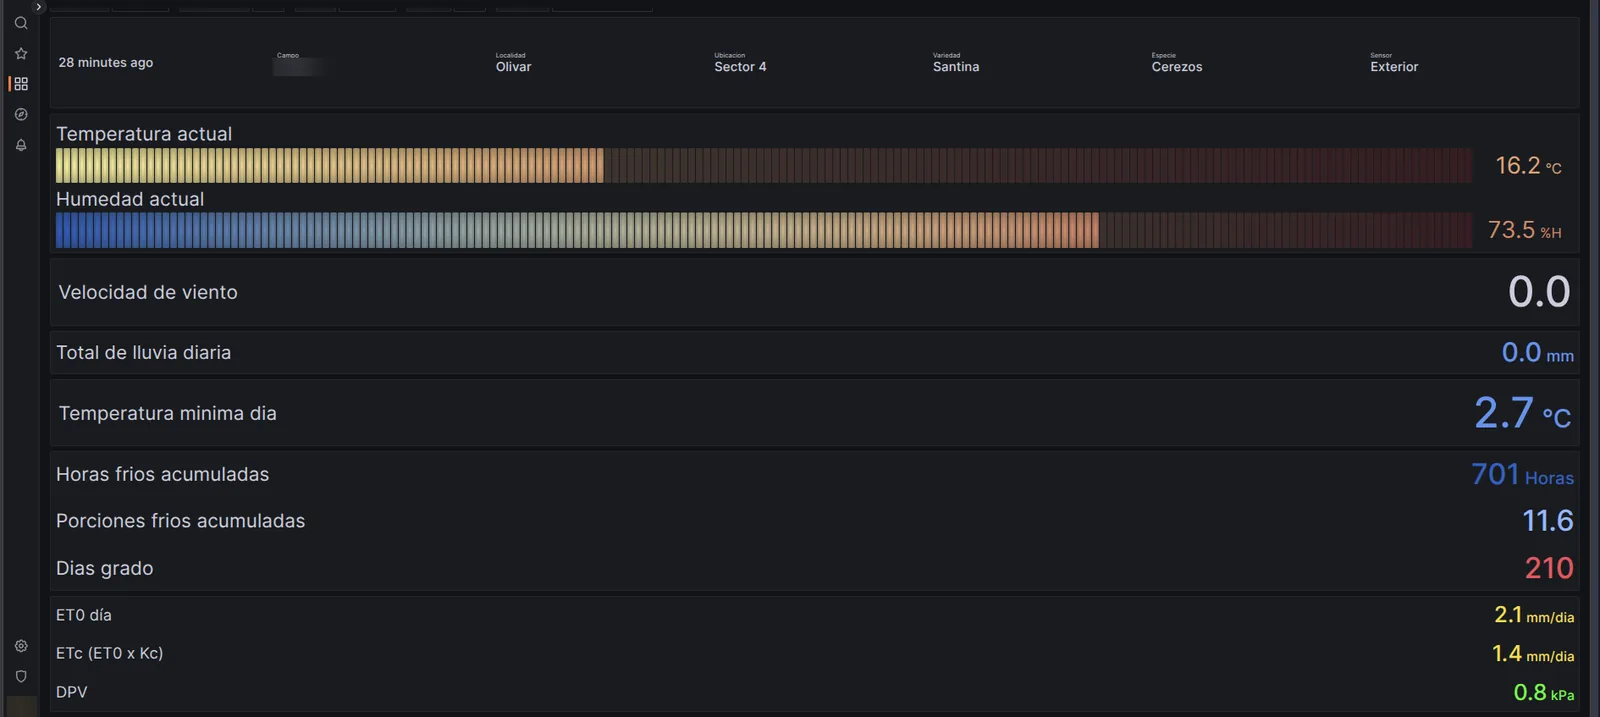
Task: Open Alerting via the bell icon
Action: (21, 145)
